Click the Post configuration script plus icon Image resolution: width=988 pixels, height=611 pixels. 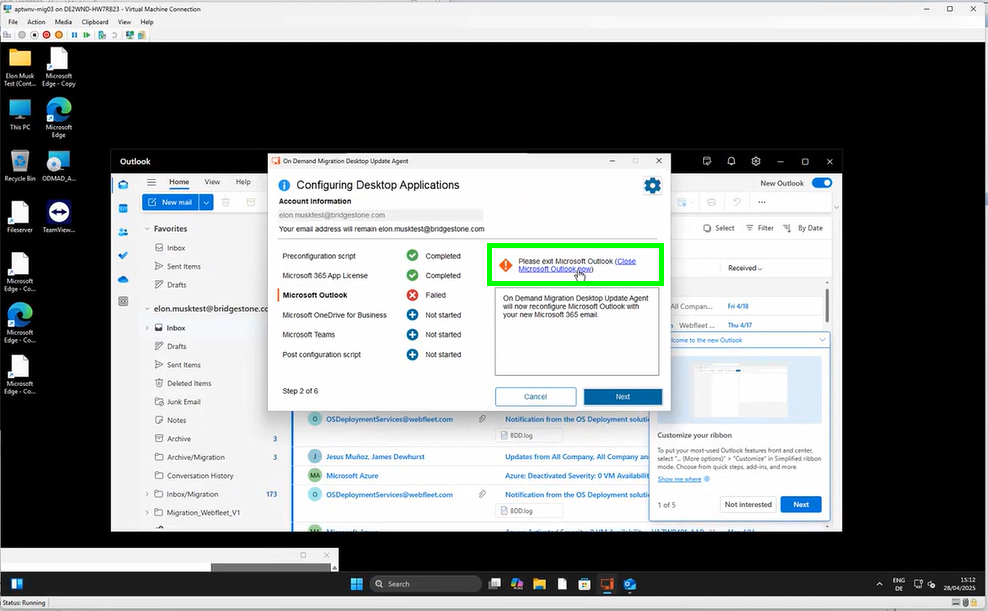[412, 355]
